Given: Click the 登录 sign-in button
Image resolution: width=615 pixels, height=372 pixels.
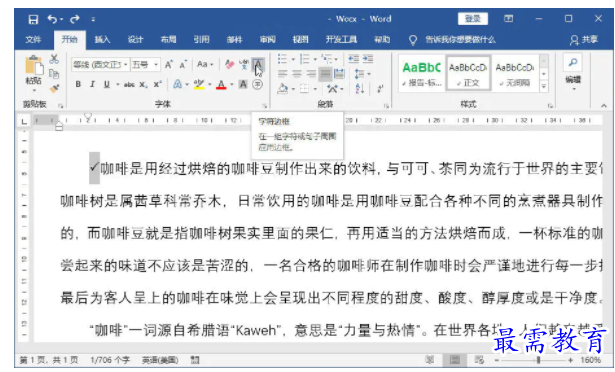Looking at the screenshot, I should (x=473, y=19).
